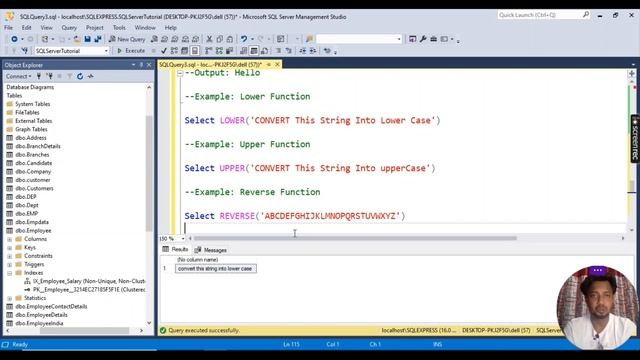Image resolution: width=640 pixels, height=360 pixels.
Task: Expand the Triggers folder node
Action: pyautogui.click(x=9, y=264)
